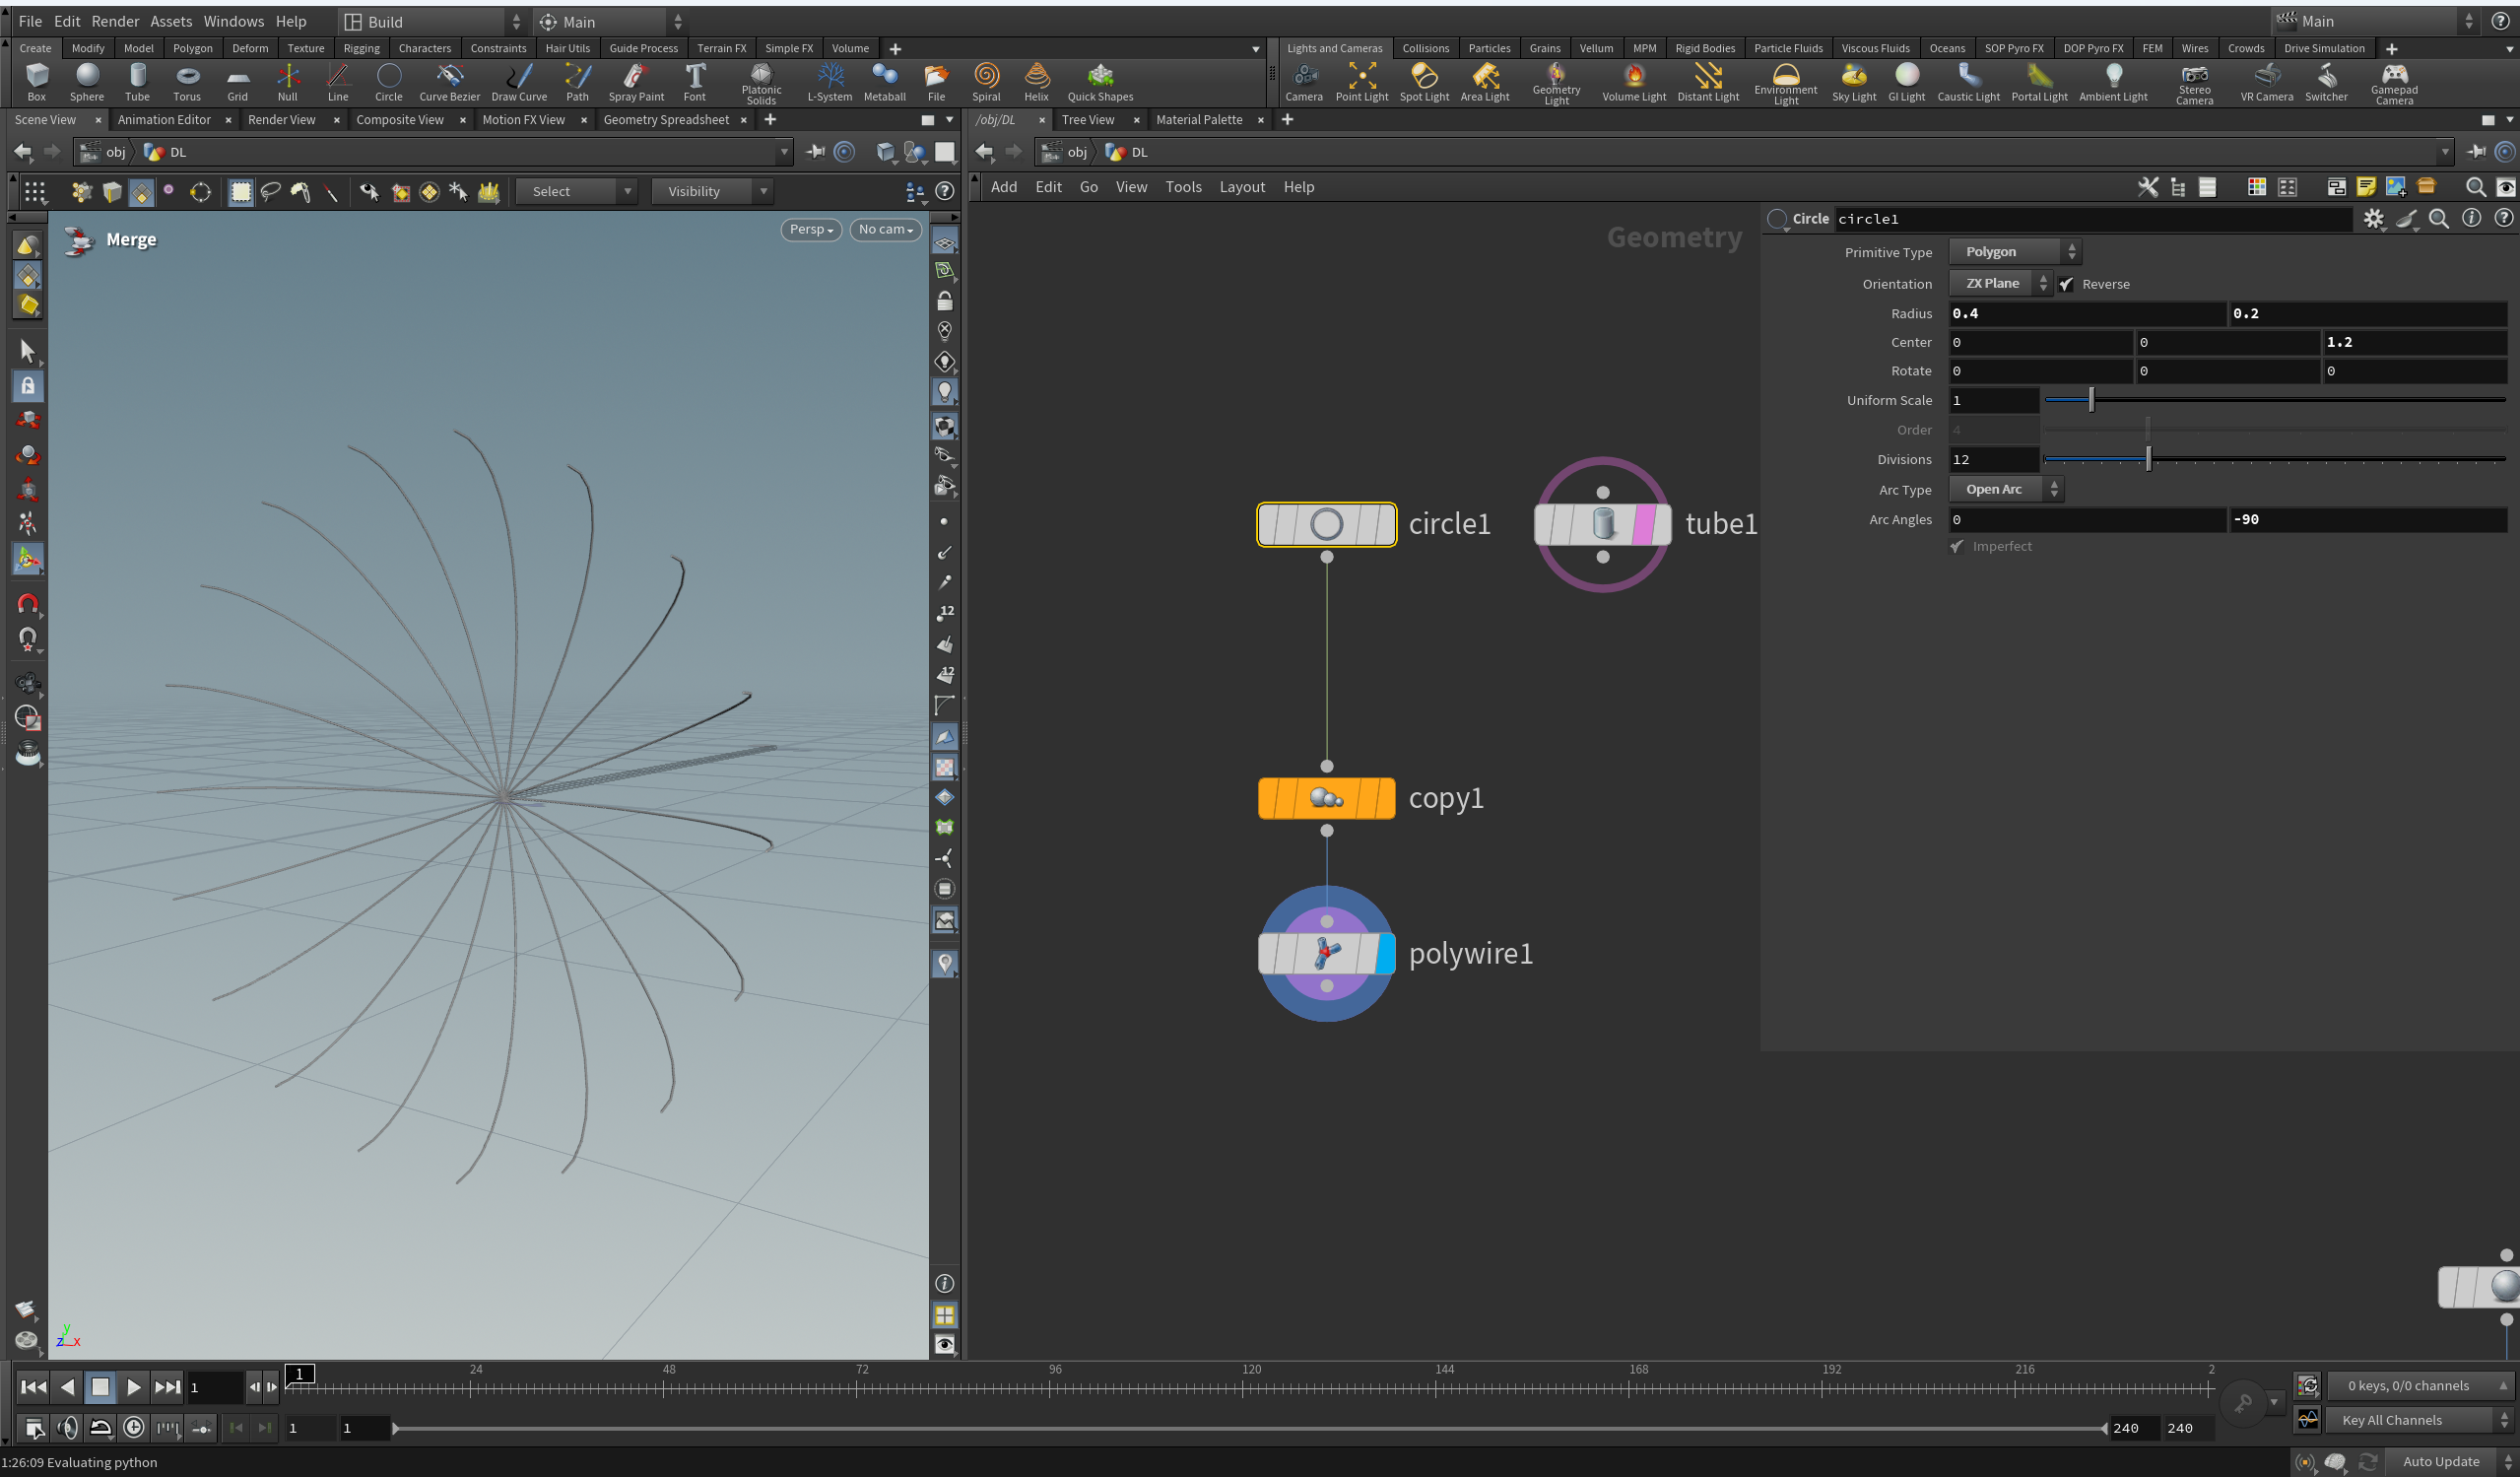Screen dimensions: 2520x1477
Task: Toggle the Reverse checkbox
Action: pyautogui.click(x=2066, y=284)
